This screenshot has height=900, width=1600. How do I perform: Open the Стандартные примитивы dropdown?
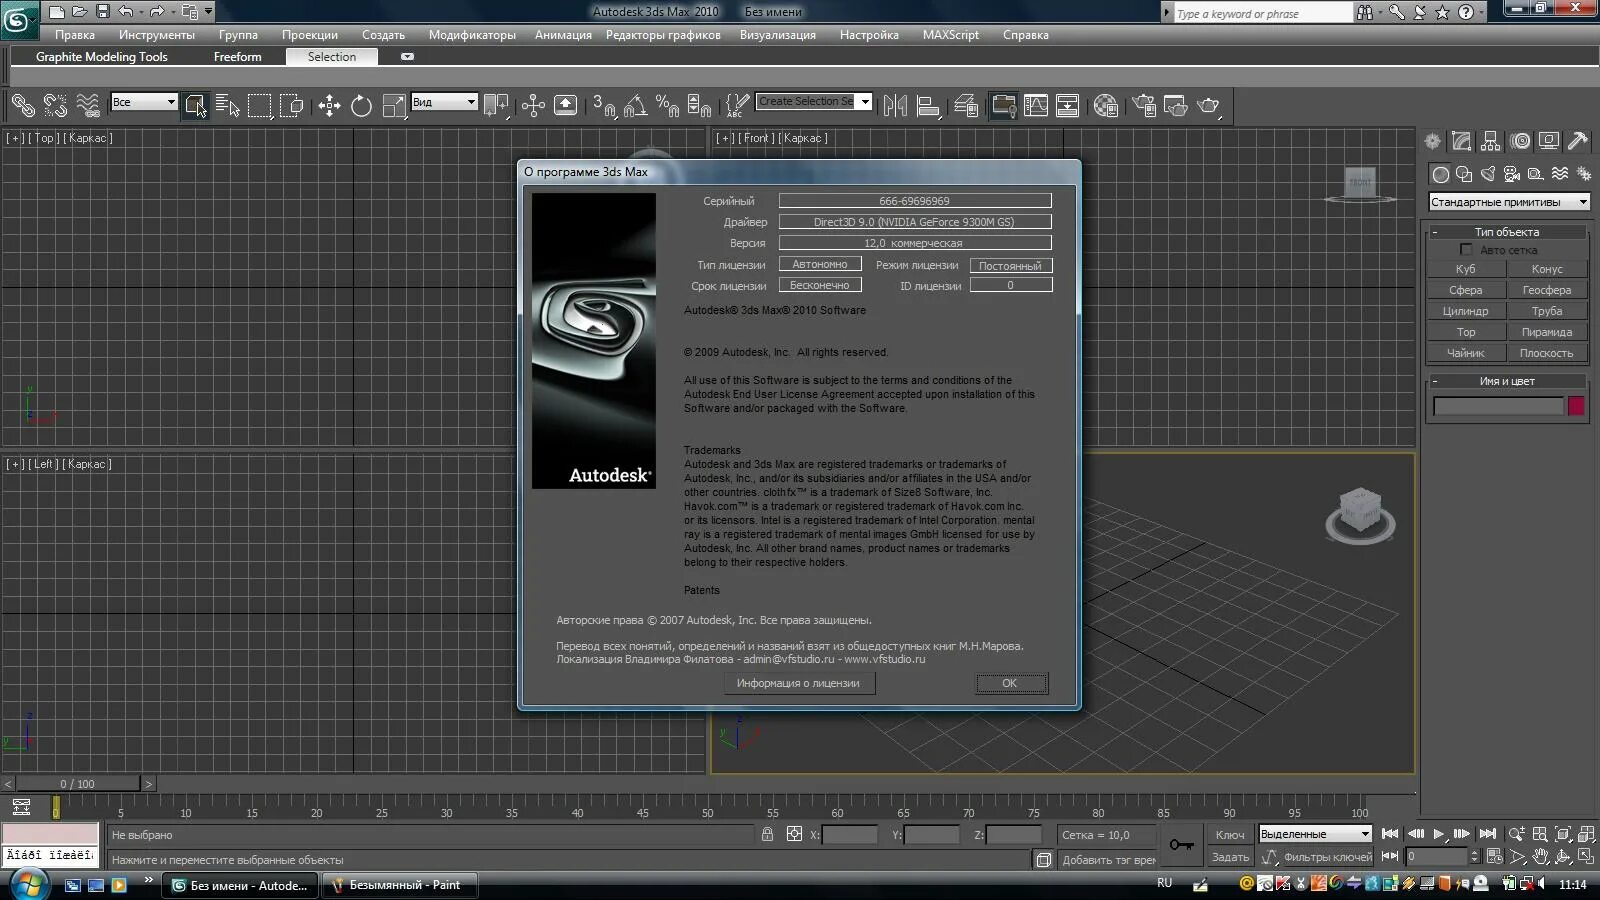coord(1507,201)
